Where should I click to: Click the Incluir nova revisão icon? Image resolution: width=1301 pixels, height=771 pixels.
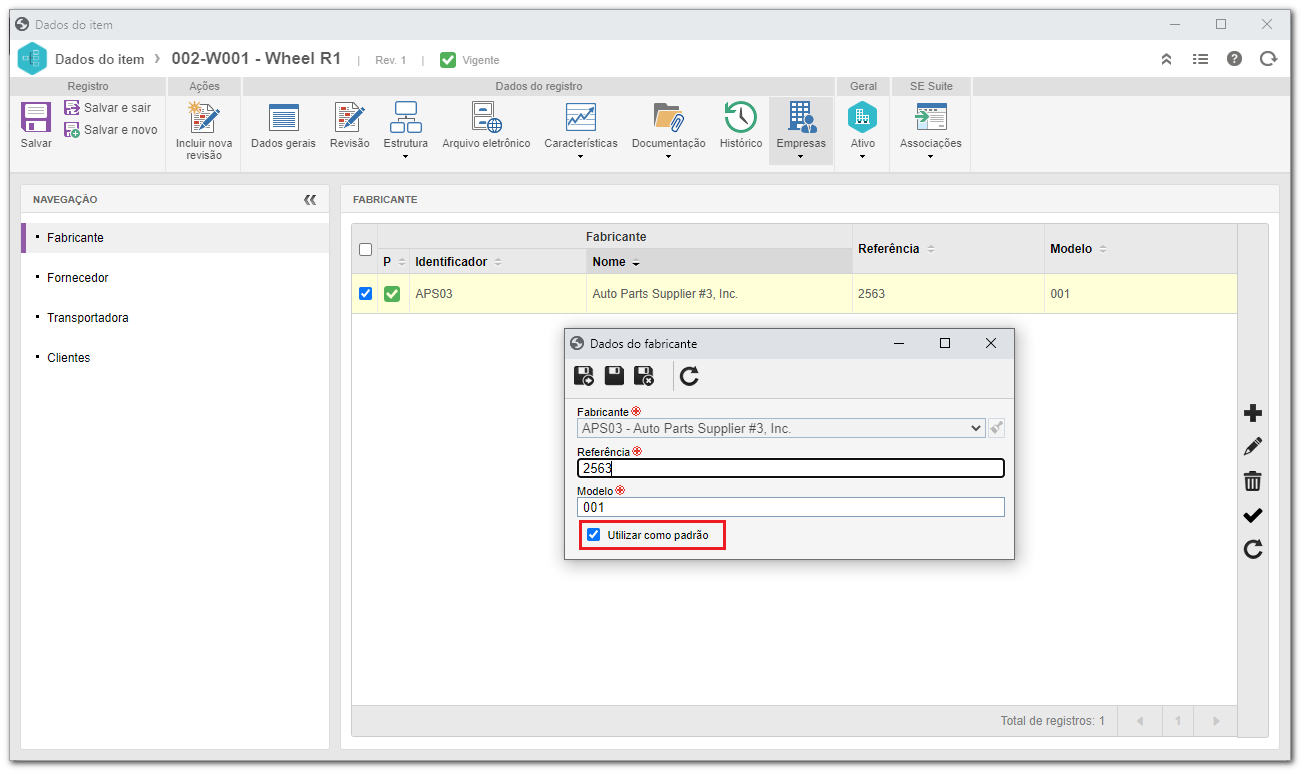pyautogui.click(x=204, y=131)
